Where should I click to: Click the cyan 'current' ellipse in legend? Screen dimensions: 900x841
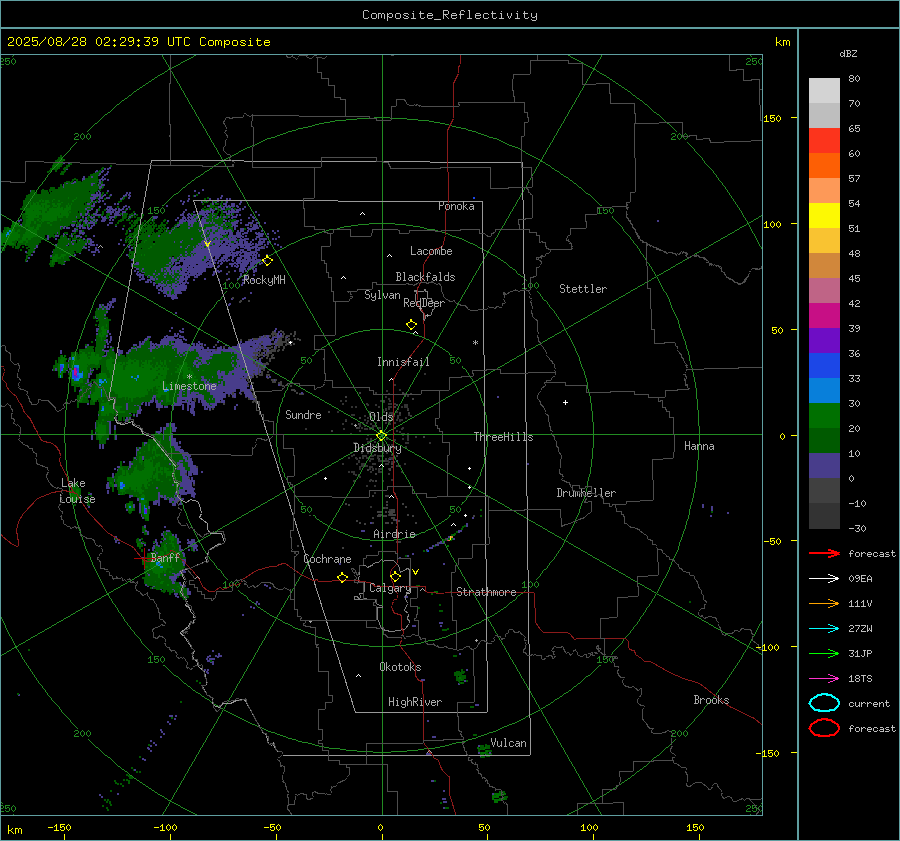point(824,703)
